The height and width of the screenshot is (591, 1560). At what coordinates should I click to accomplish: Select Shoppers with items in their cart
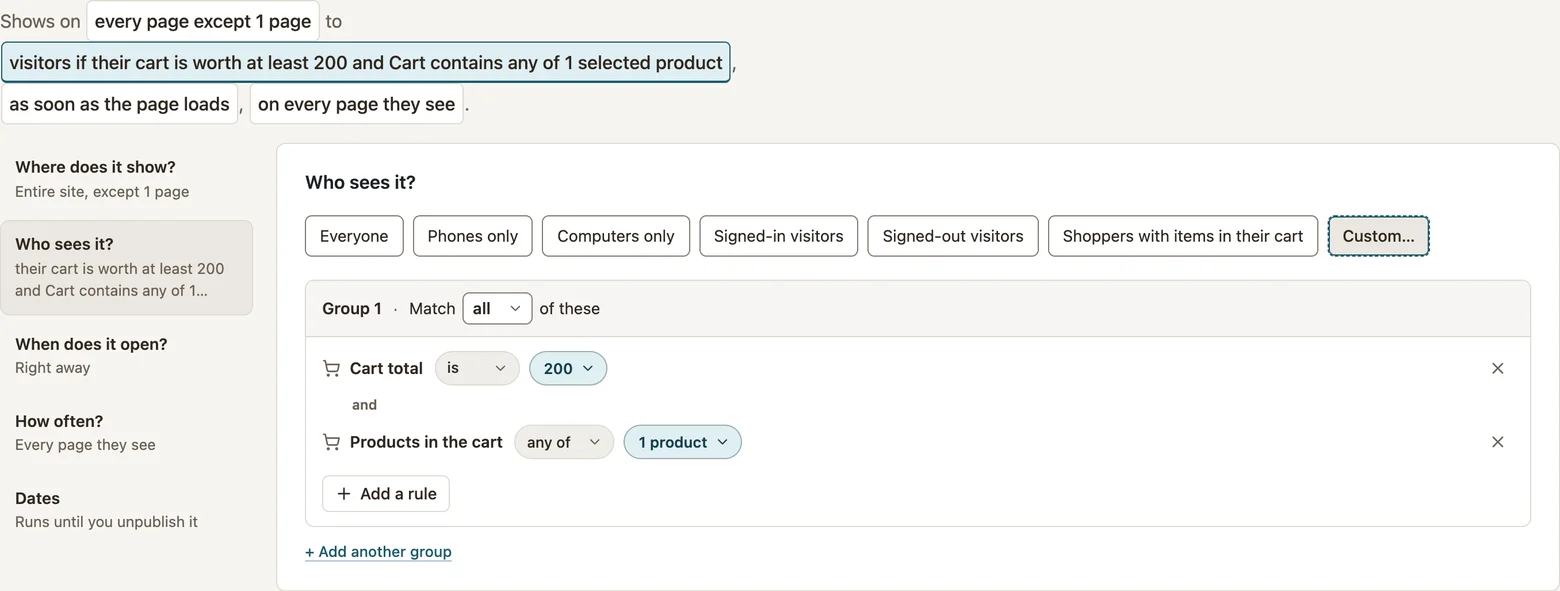(1183, 236)
